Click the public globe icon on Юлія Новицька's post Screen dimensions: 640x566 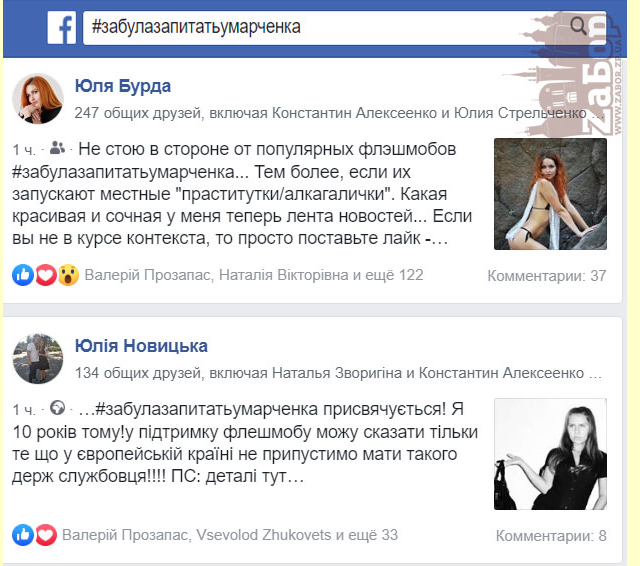pos(57,408)
